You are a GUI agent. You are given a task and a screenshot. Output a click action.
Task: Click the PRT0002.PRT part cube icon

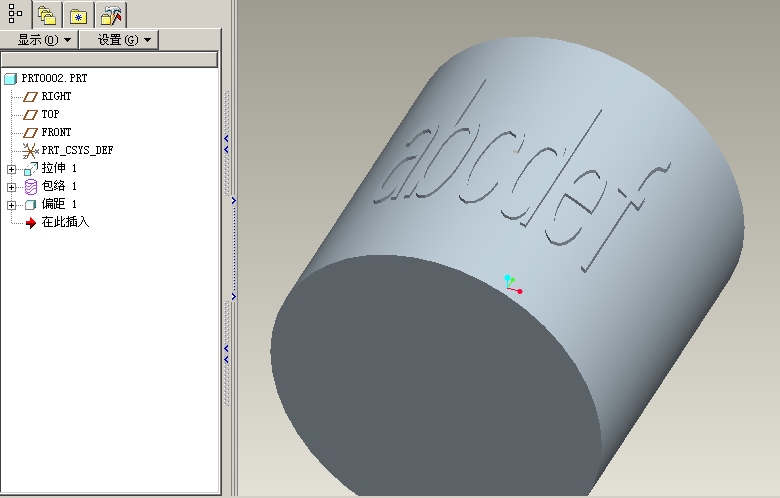tap(10, 79)
